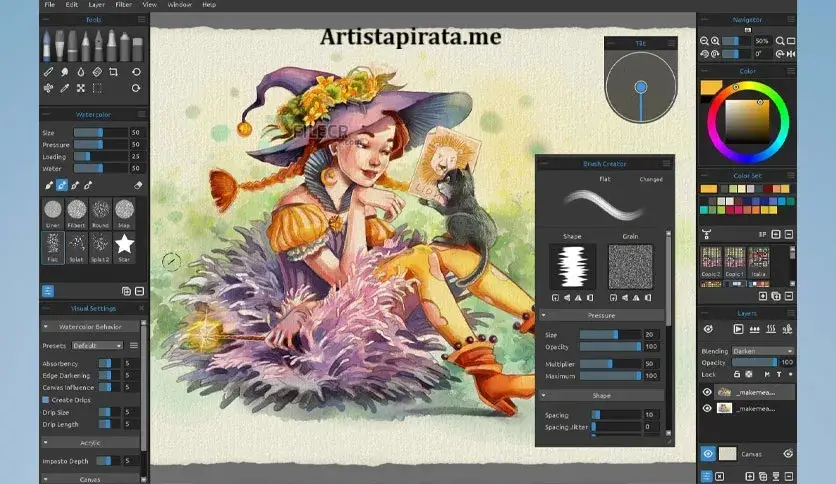
Task: Click Dry the layer heat-waves icon
Action: click(771, 329)
